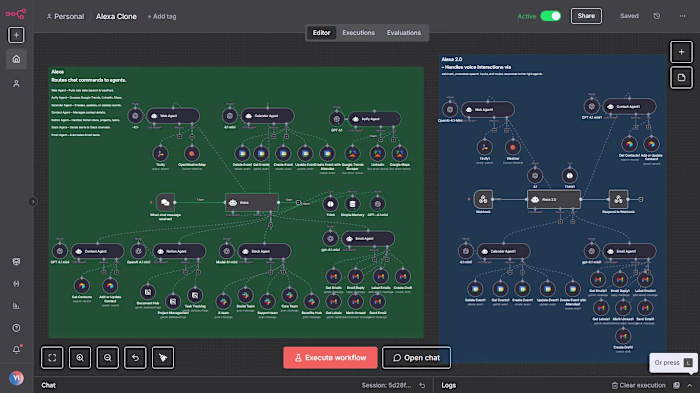Click the user avatar at sidebar bottom
Viewport: 700px width, 393px height.
(x=16, y=378)
